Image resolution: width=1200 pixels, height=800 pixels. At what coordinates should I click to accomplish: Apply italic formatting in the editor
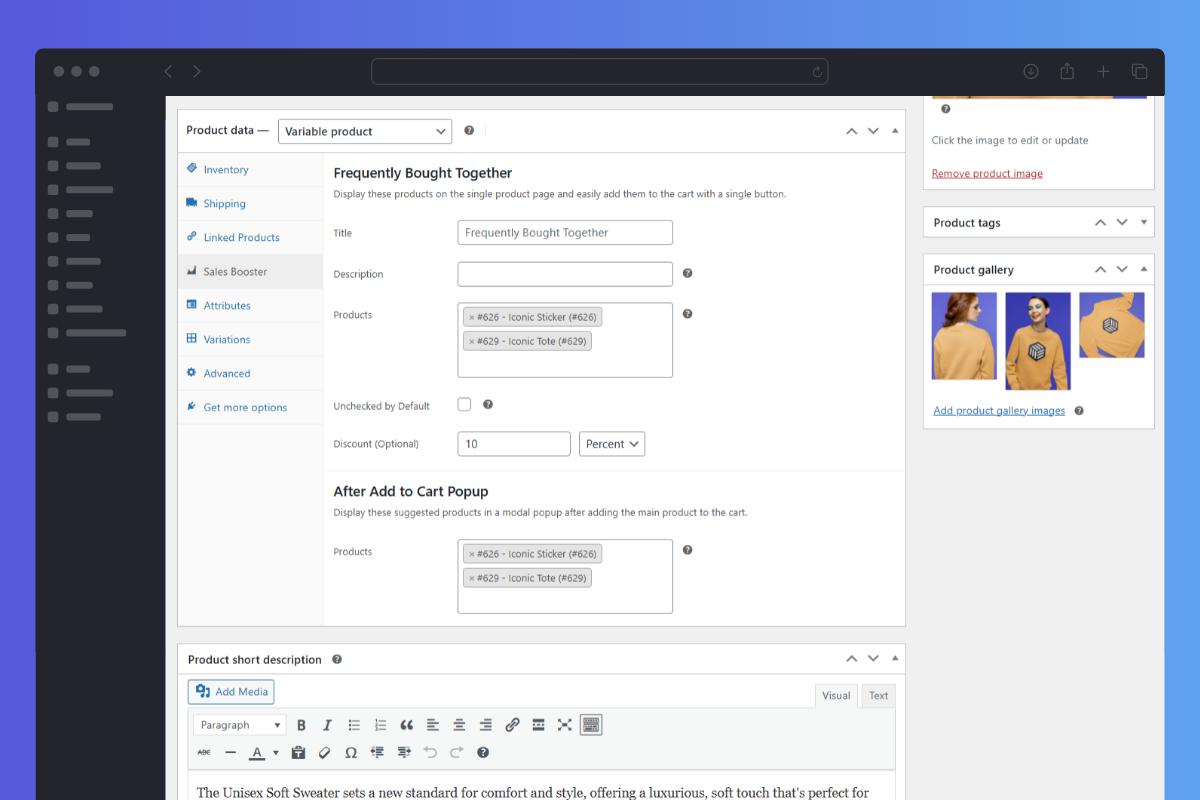tap(327, 725)
